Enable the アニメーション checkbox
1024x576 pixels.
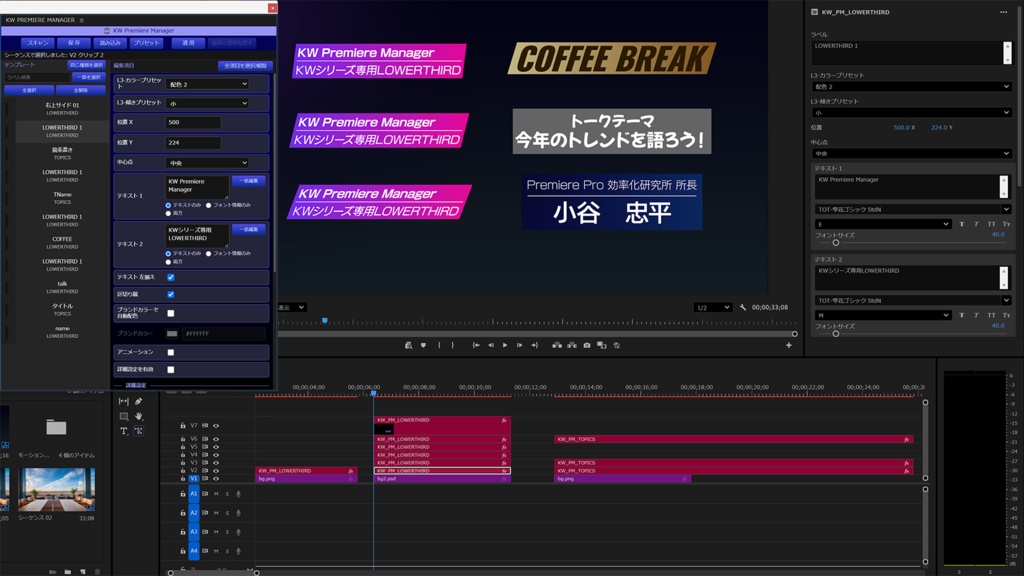point(170,352)
